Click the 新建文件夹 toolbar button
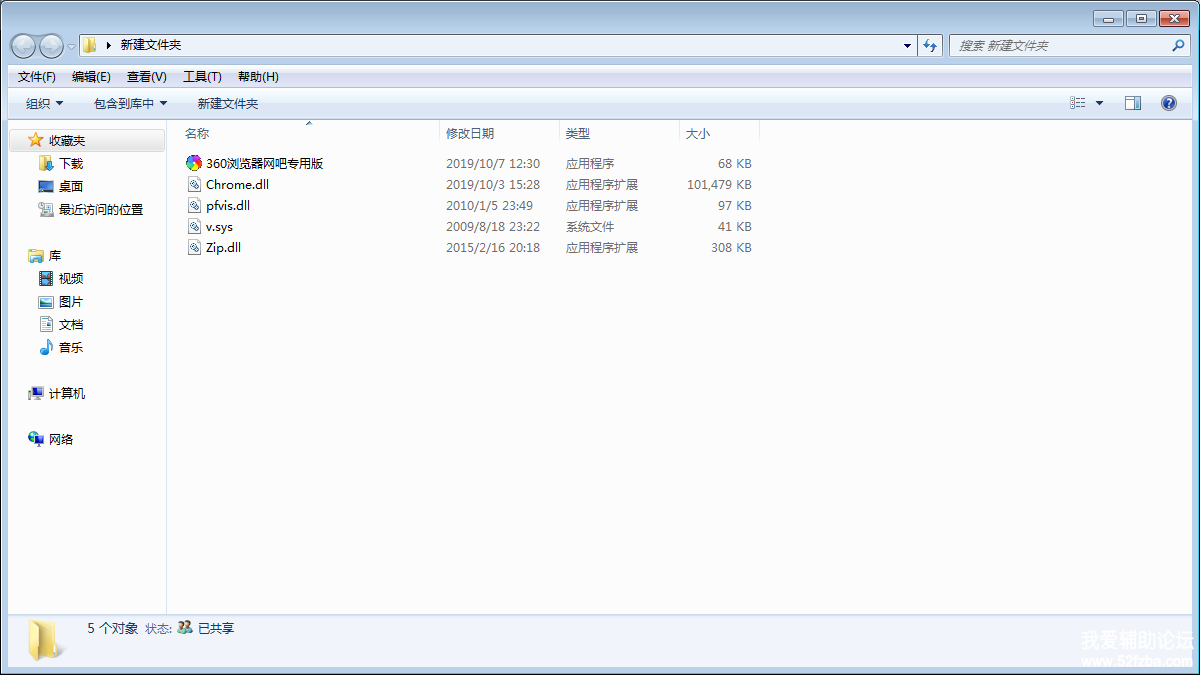The image size is (1200, 675). [x=227, y=103]
